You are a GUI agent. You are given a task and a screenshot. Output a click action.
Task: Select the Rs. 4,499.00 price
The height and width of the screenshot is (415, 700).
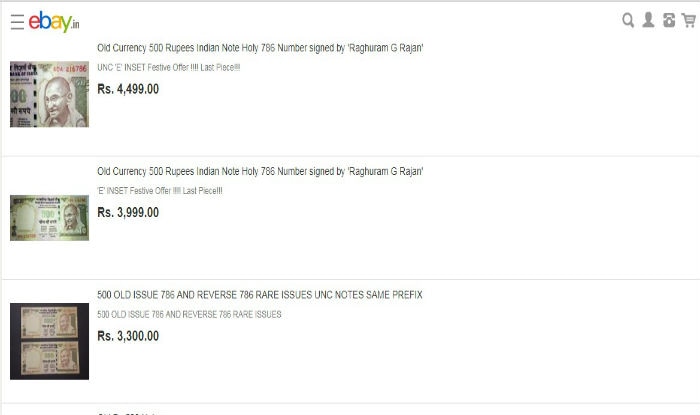coord(128,89)
